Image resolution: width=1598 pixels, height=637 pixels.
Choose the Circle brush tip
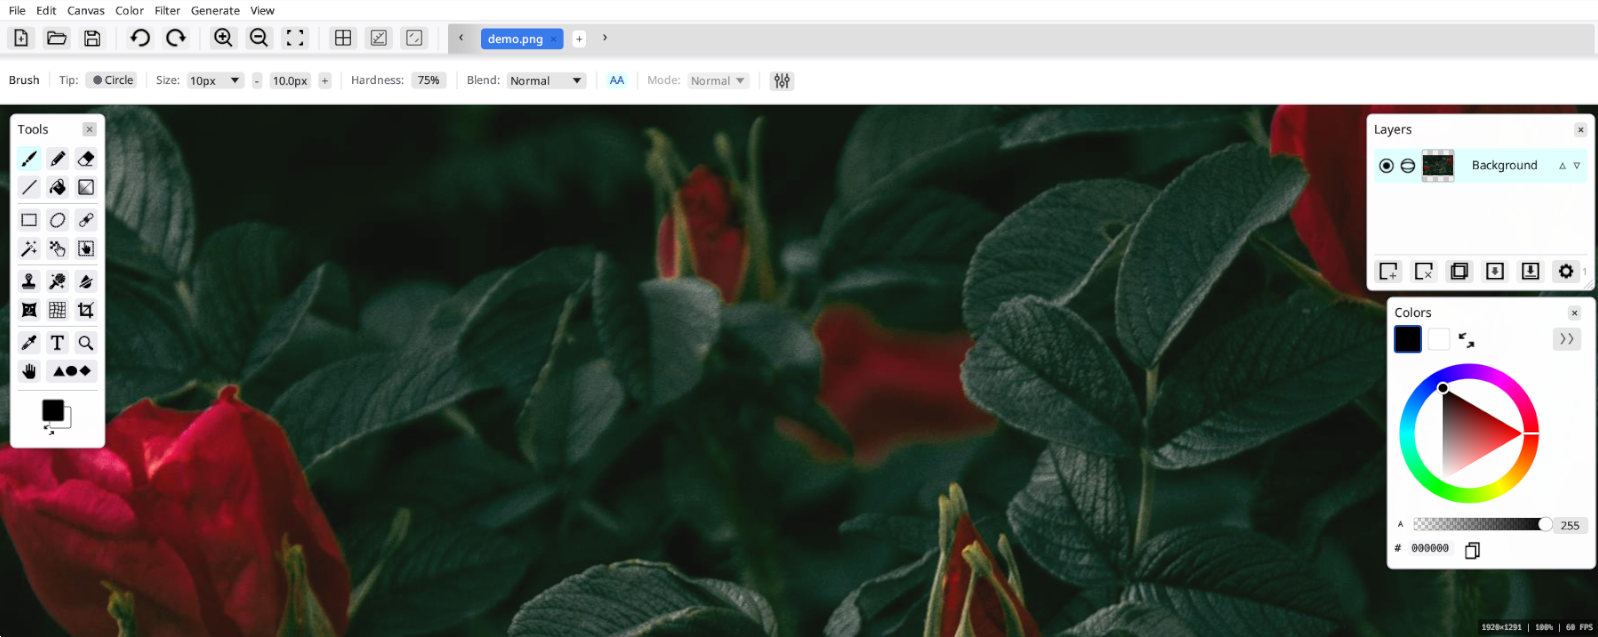pos(111,80)
